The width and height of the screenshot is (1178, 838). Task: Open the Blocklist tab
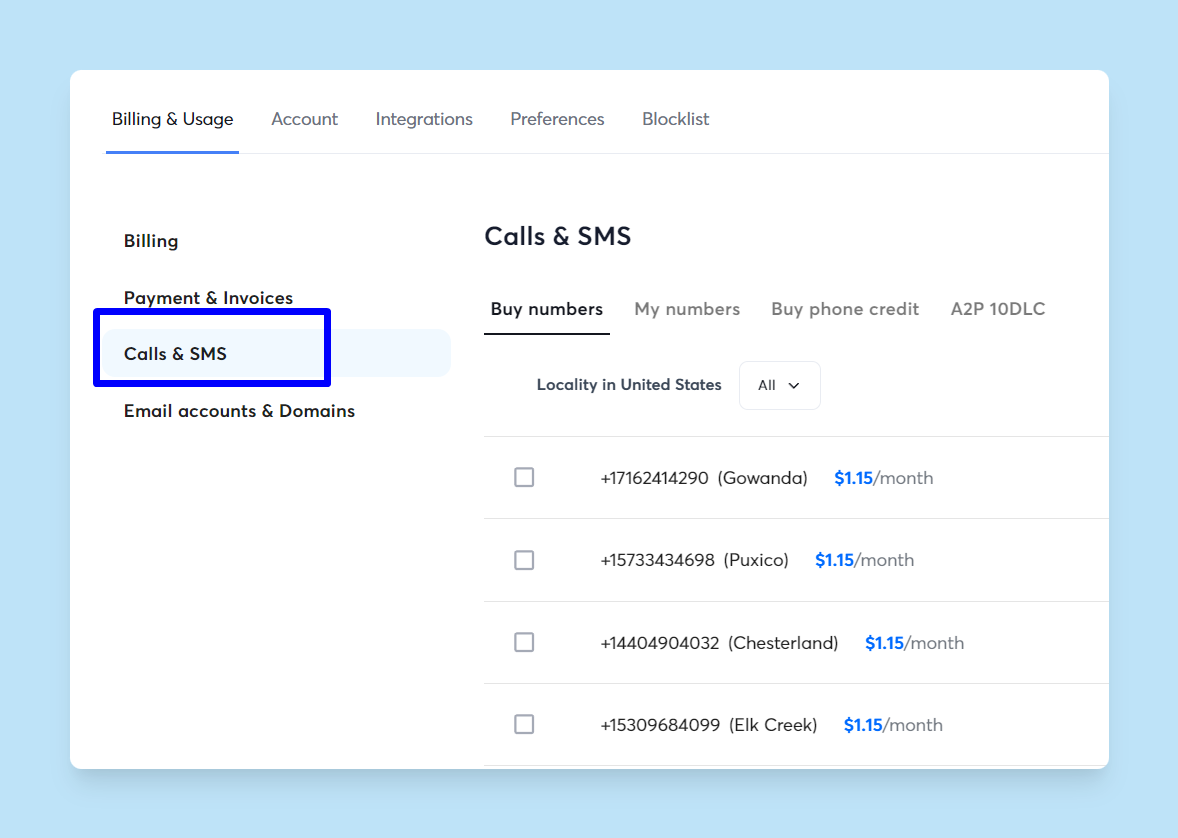675,118
